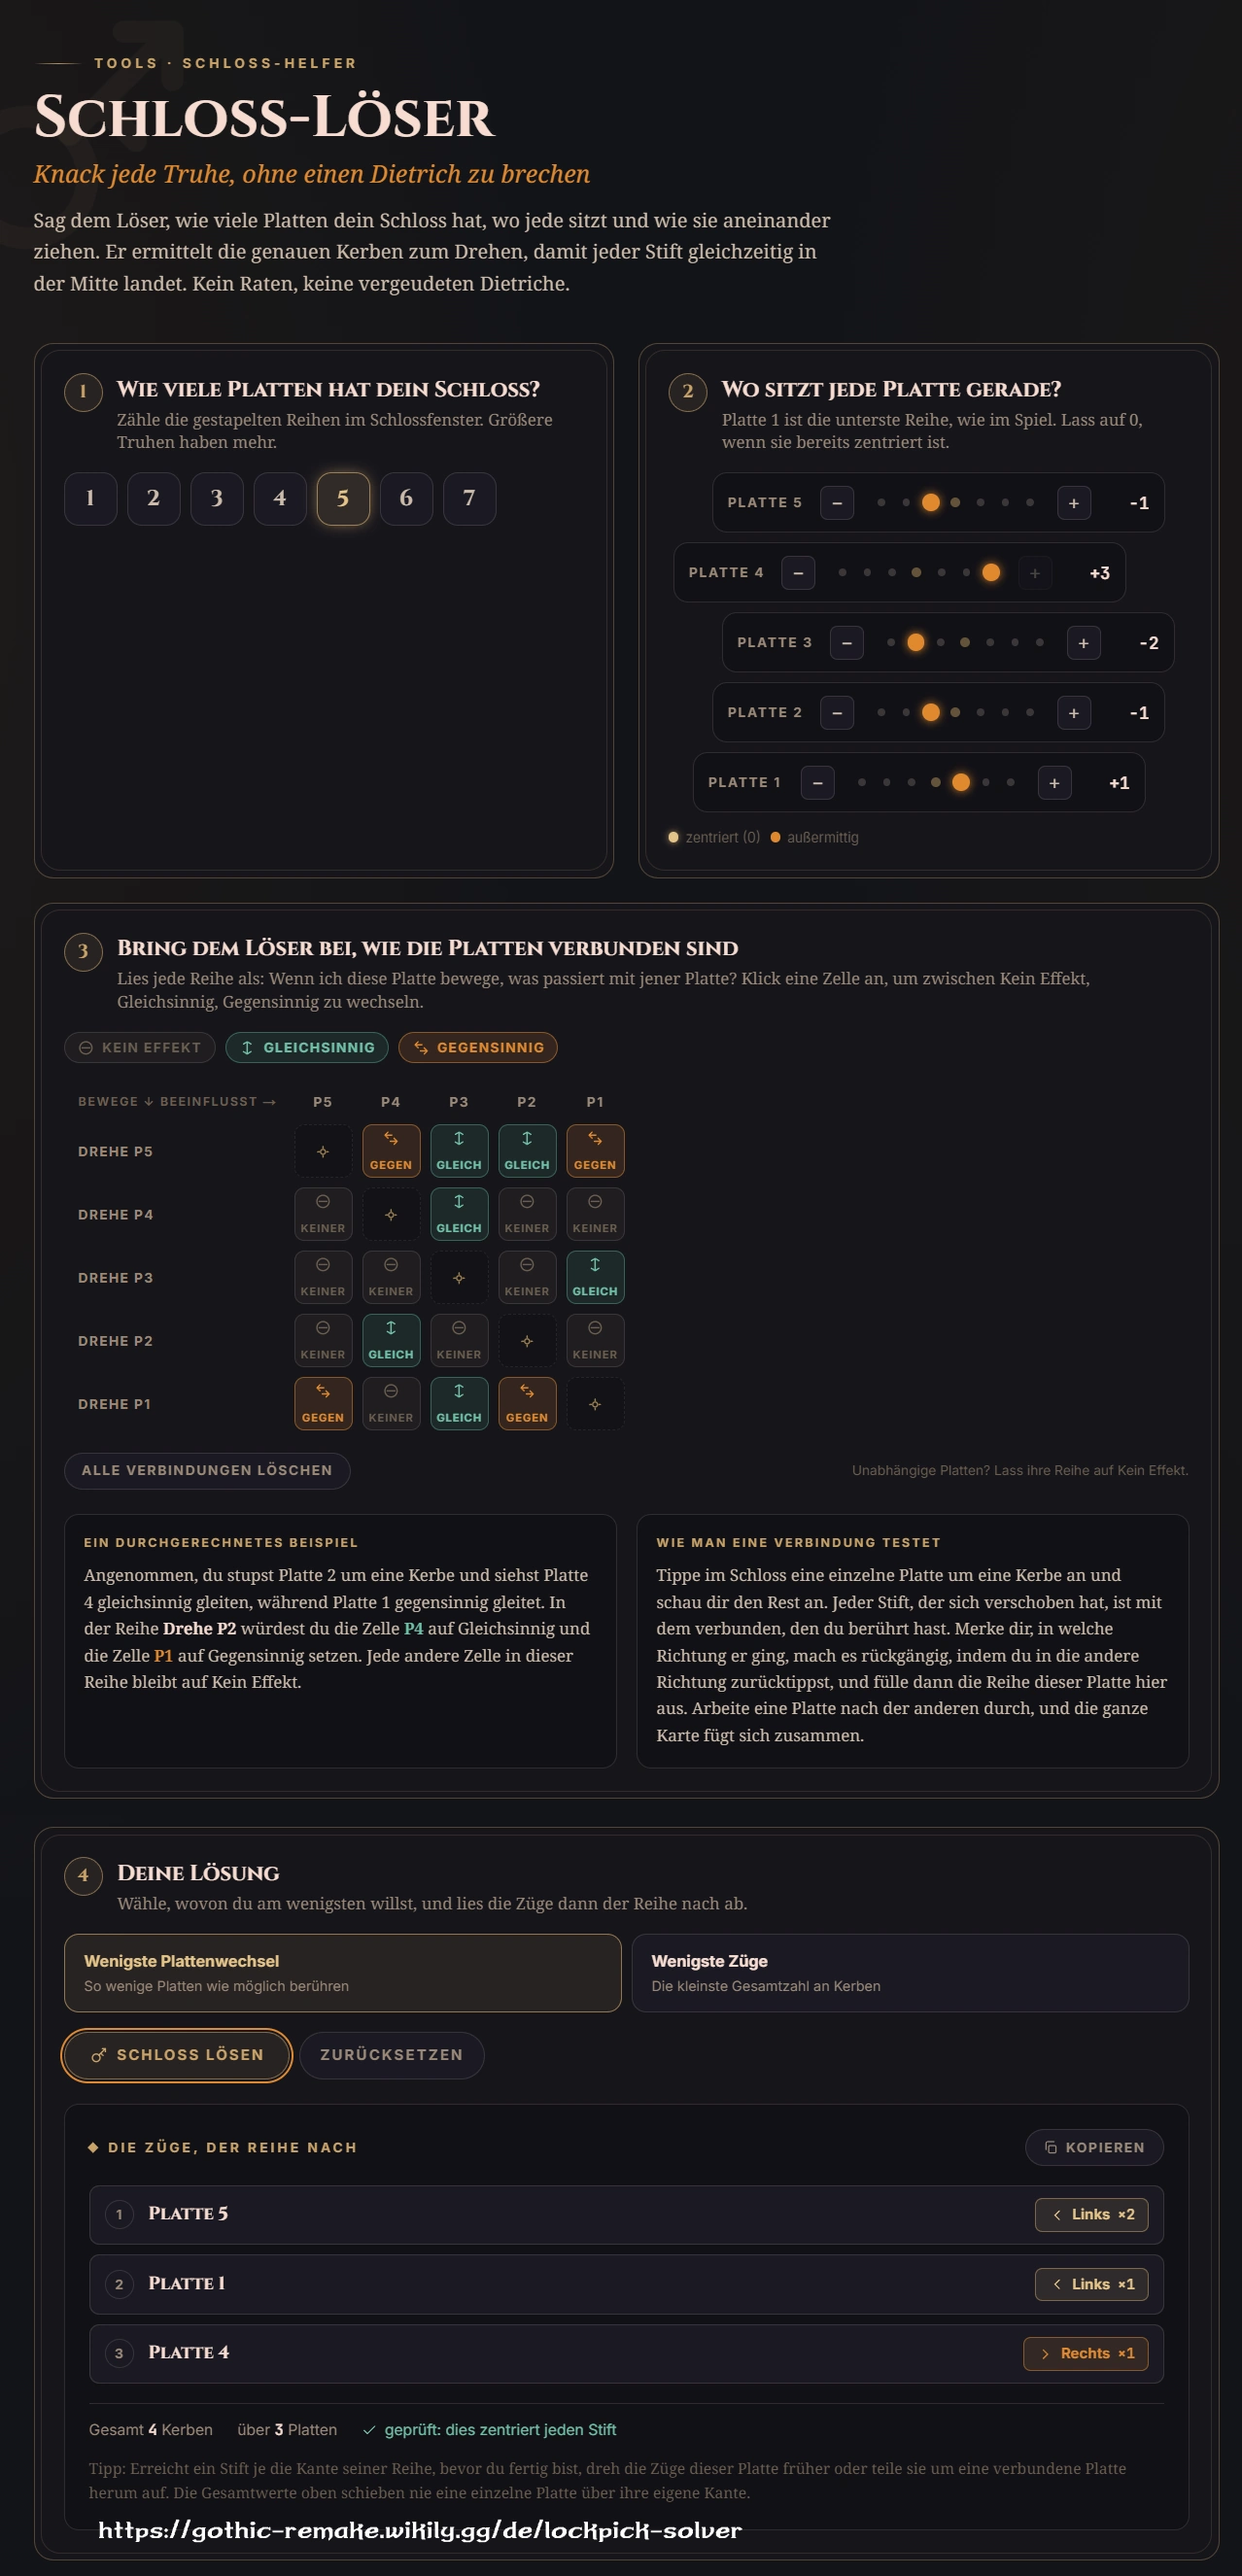This screenshot has width=1242, height=2576.
Task: Toggle the Drehe P4 to P3 Gleich cell
Action: click(459, 1214)
